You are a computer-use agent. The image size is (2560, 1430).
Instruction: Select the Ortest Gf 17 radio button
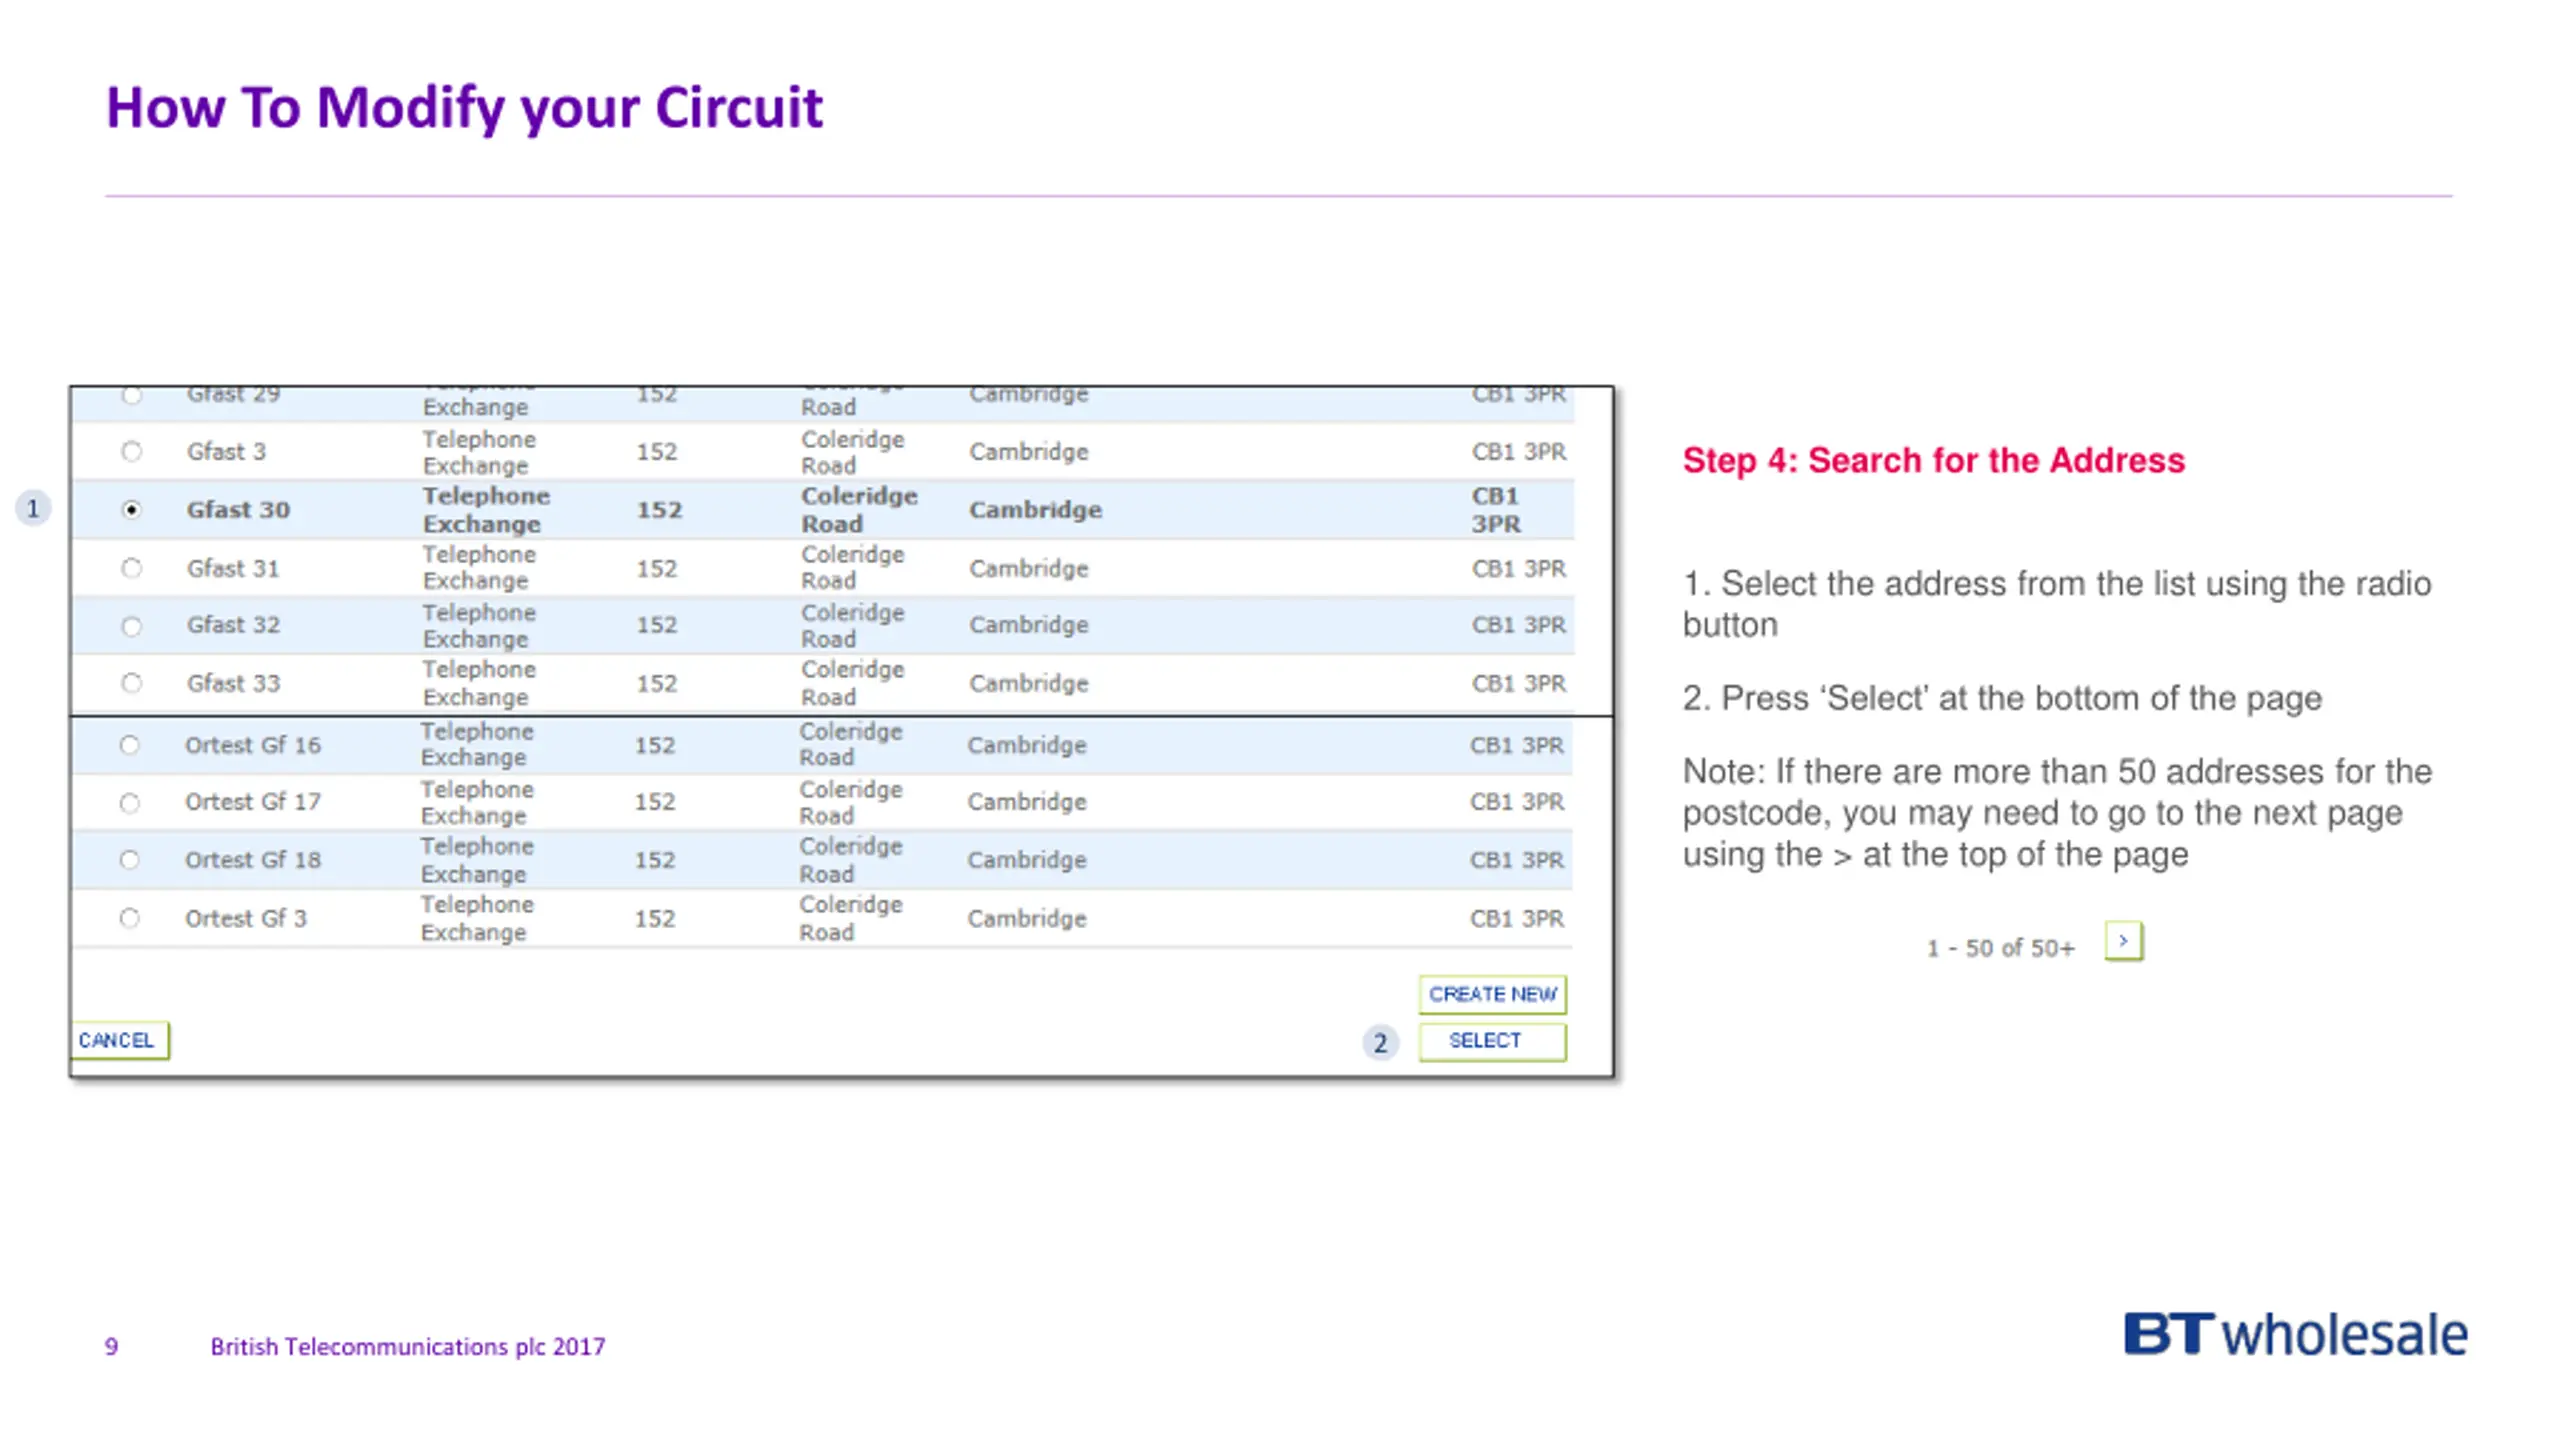point(129,803)
